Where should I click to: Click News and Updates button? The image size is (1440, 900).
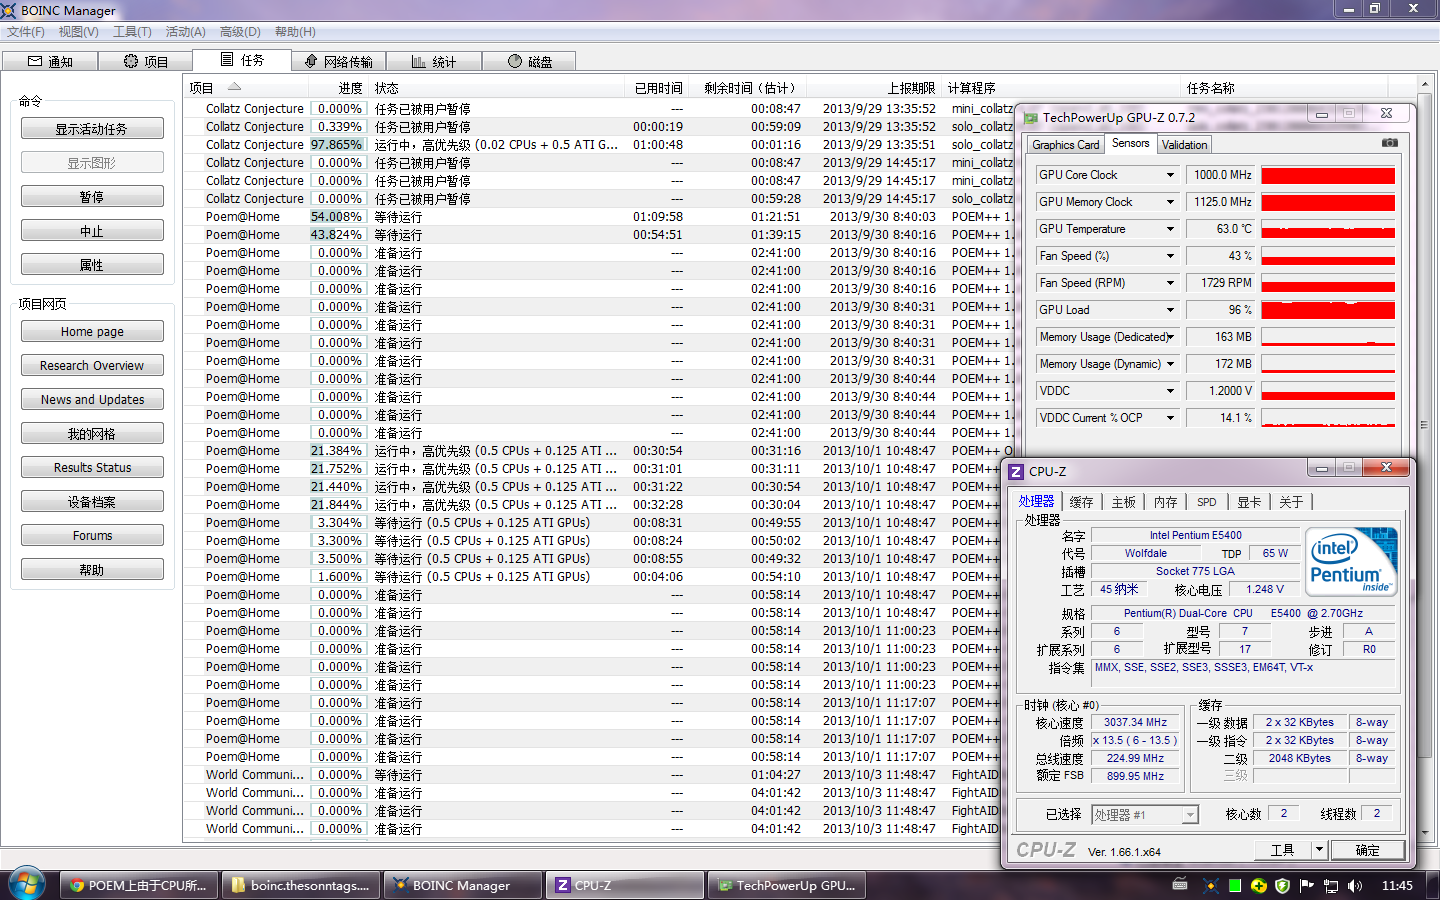[x=92, y=400]
